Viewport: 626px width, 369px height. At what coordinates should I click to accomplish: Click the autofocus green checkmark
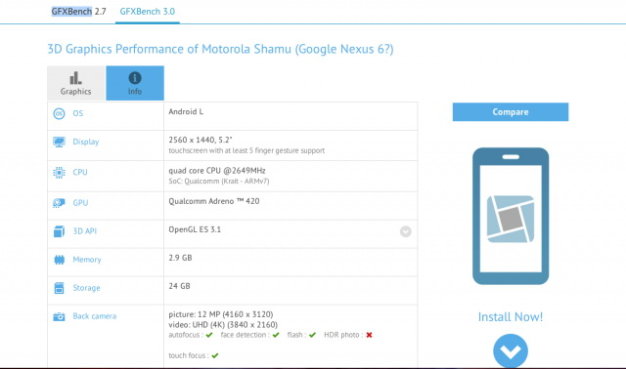pos(209,335)
